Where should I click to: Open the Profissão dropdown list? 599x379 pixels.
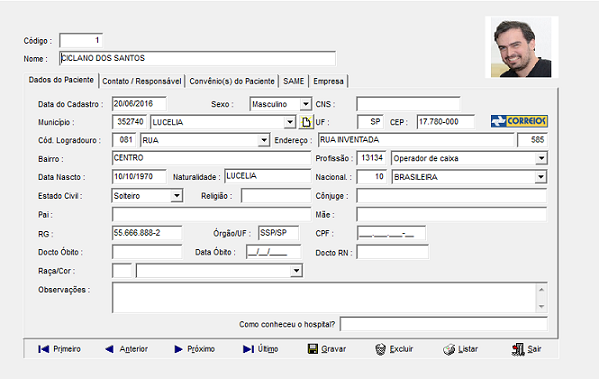(x=541, y=158)
